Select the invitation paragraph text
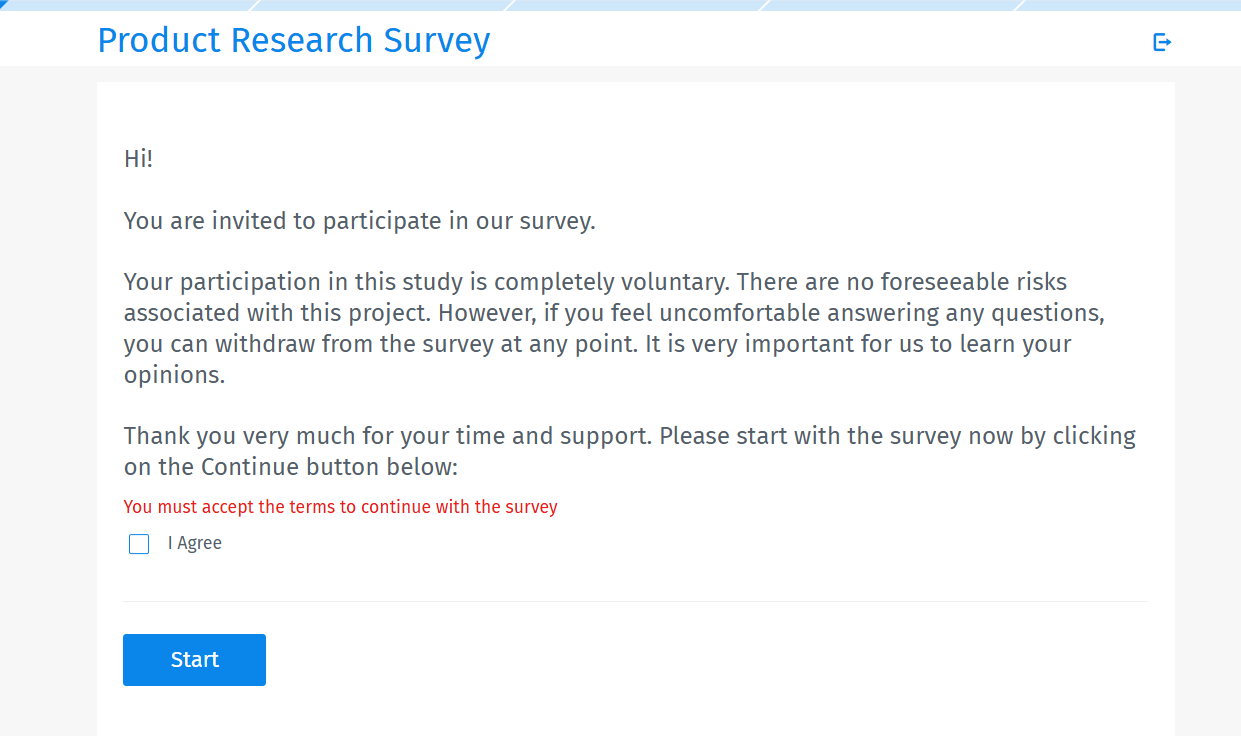The image size is (1241, 736). click(359, 220)
